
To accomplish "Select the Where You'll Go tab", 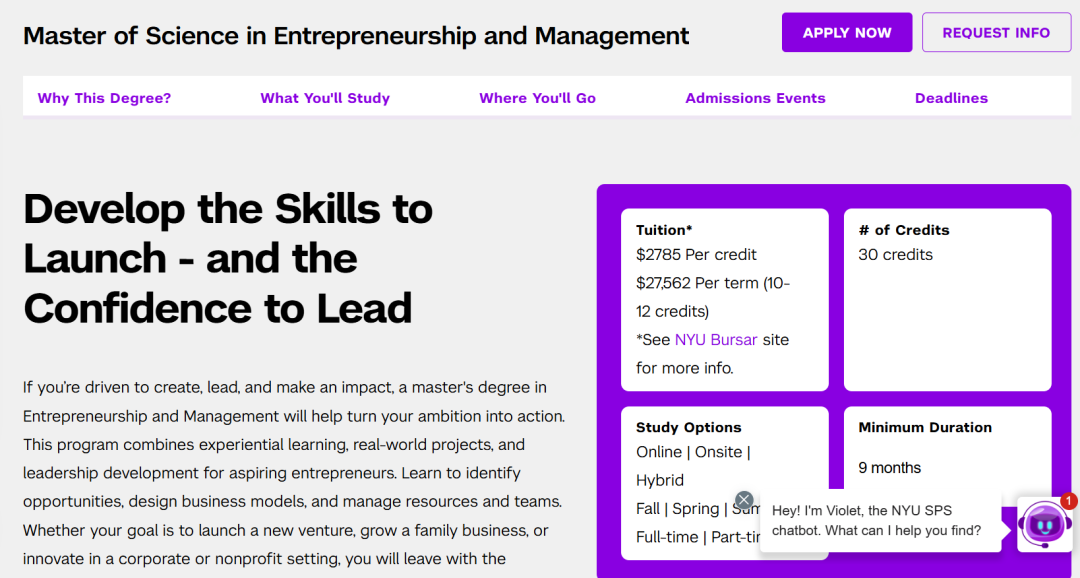I will tap(537, 98).
